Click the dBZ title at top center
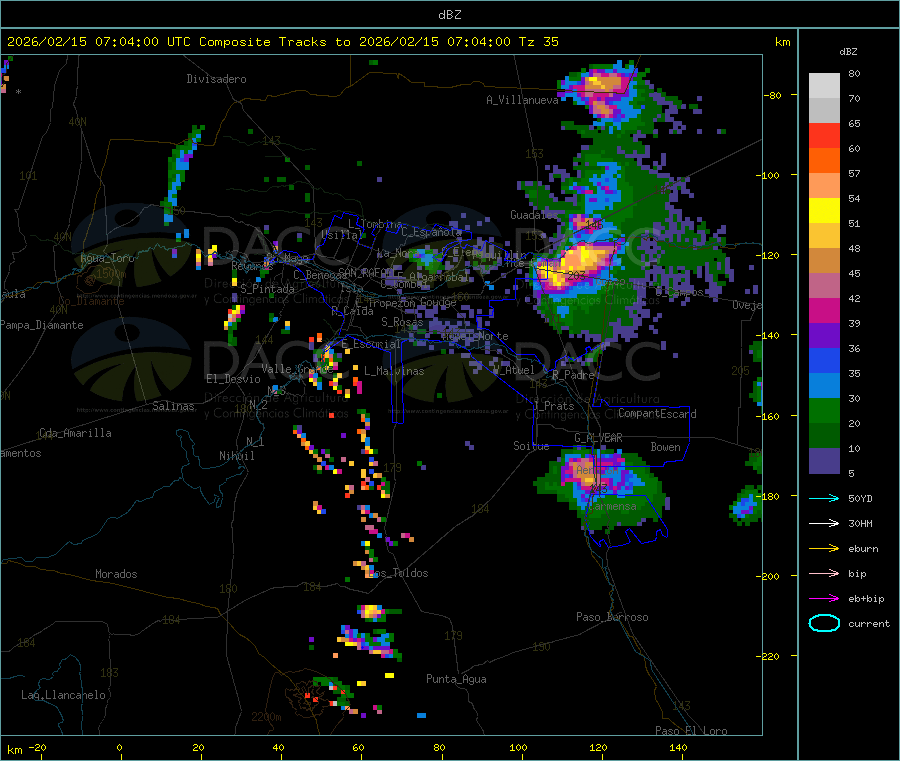Viewport: 900px width, 761px height. pos(449,15)
